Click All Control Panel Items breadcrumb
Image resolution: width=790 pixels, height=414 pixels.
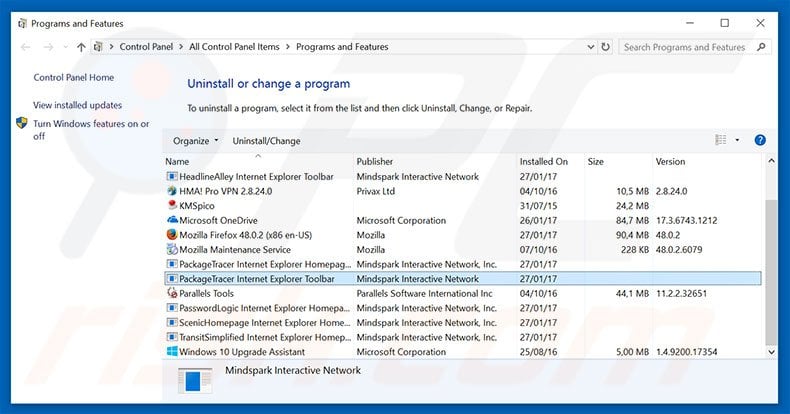234,47
